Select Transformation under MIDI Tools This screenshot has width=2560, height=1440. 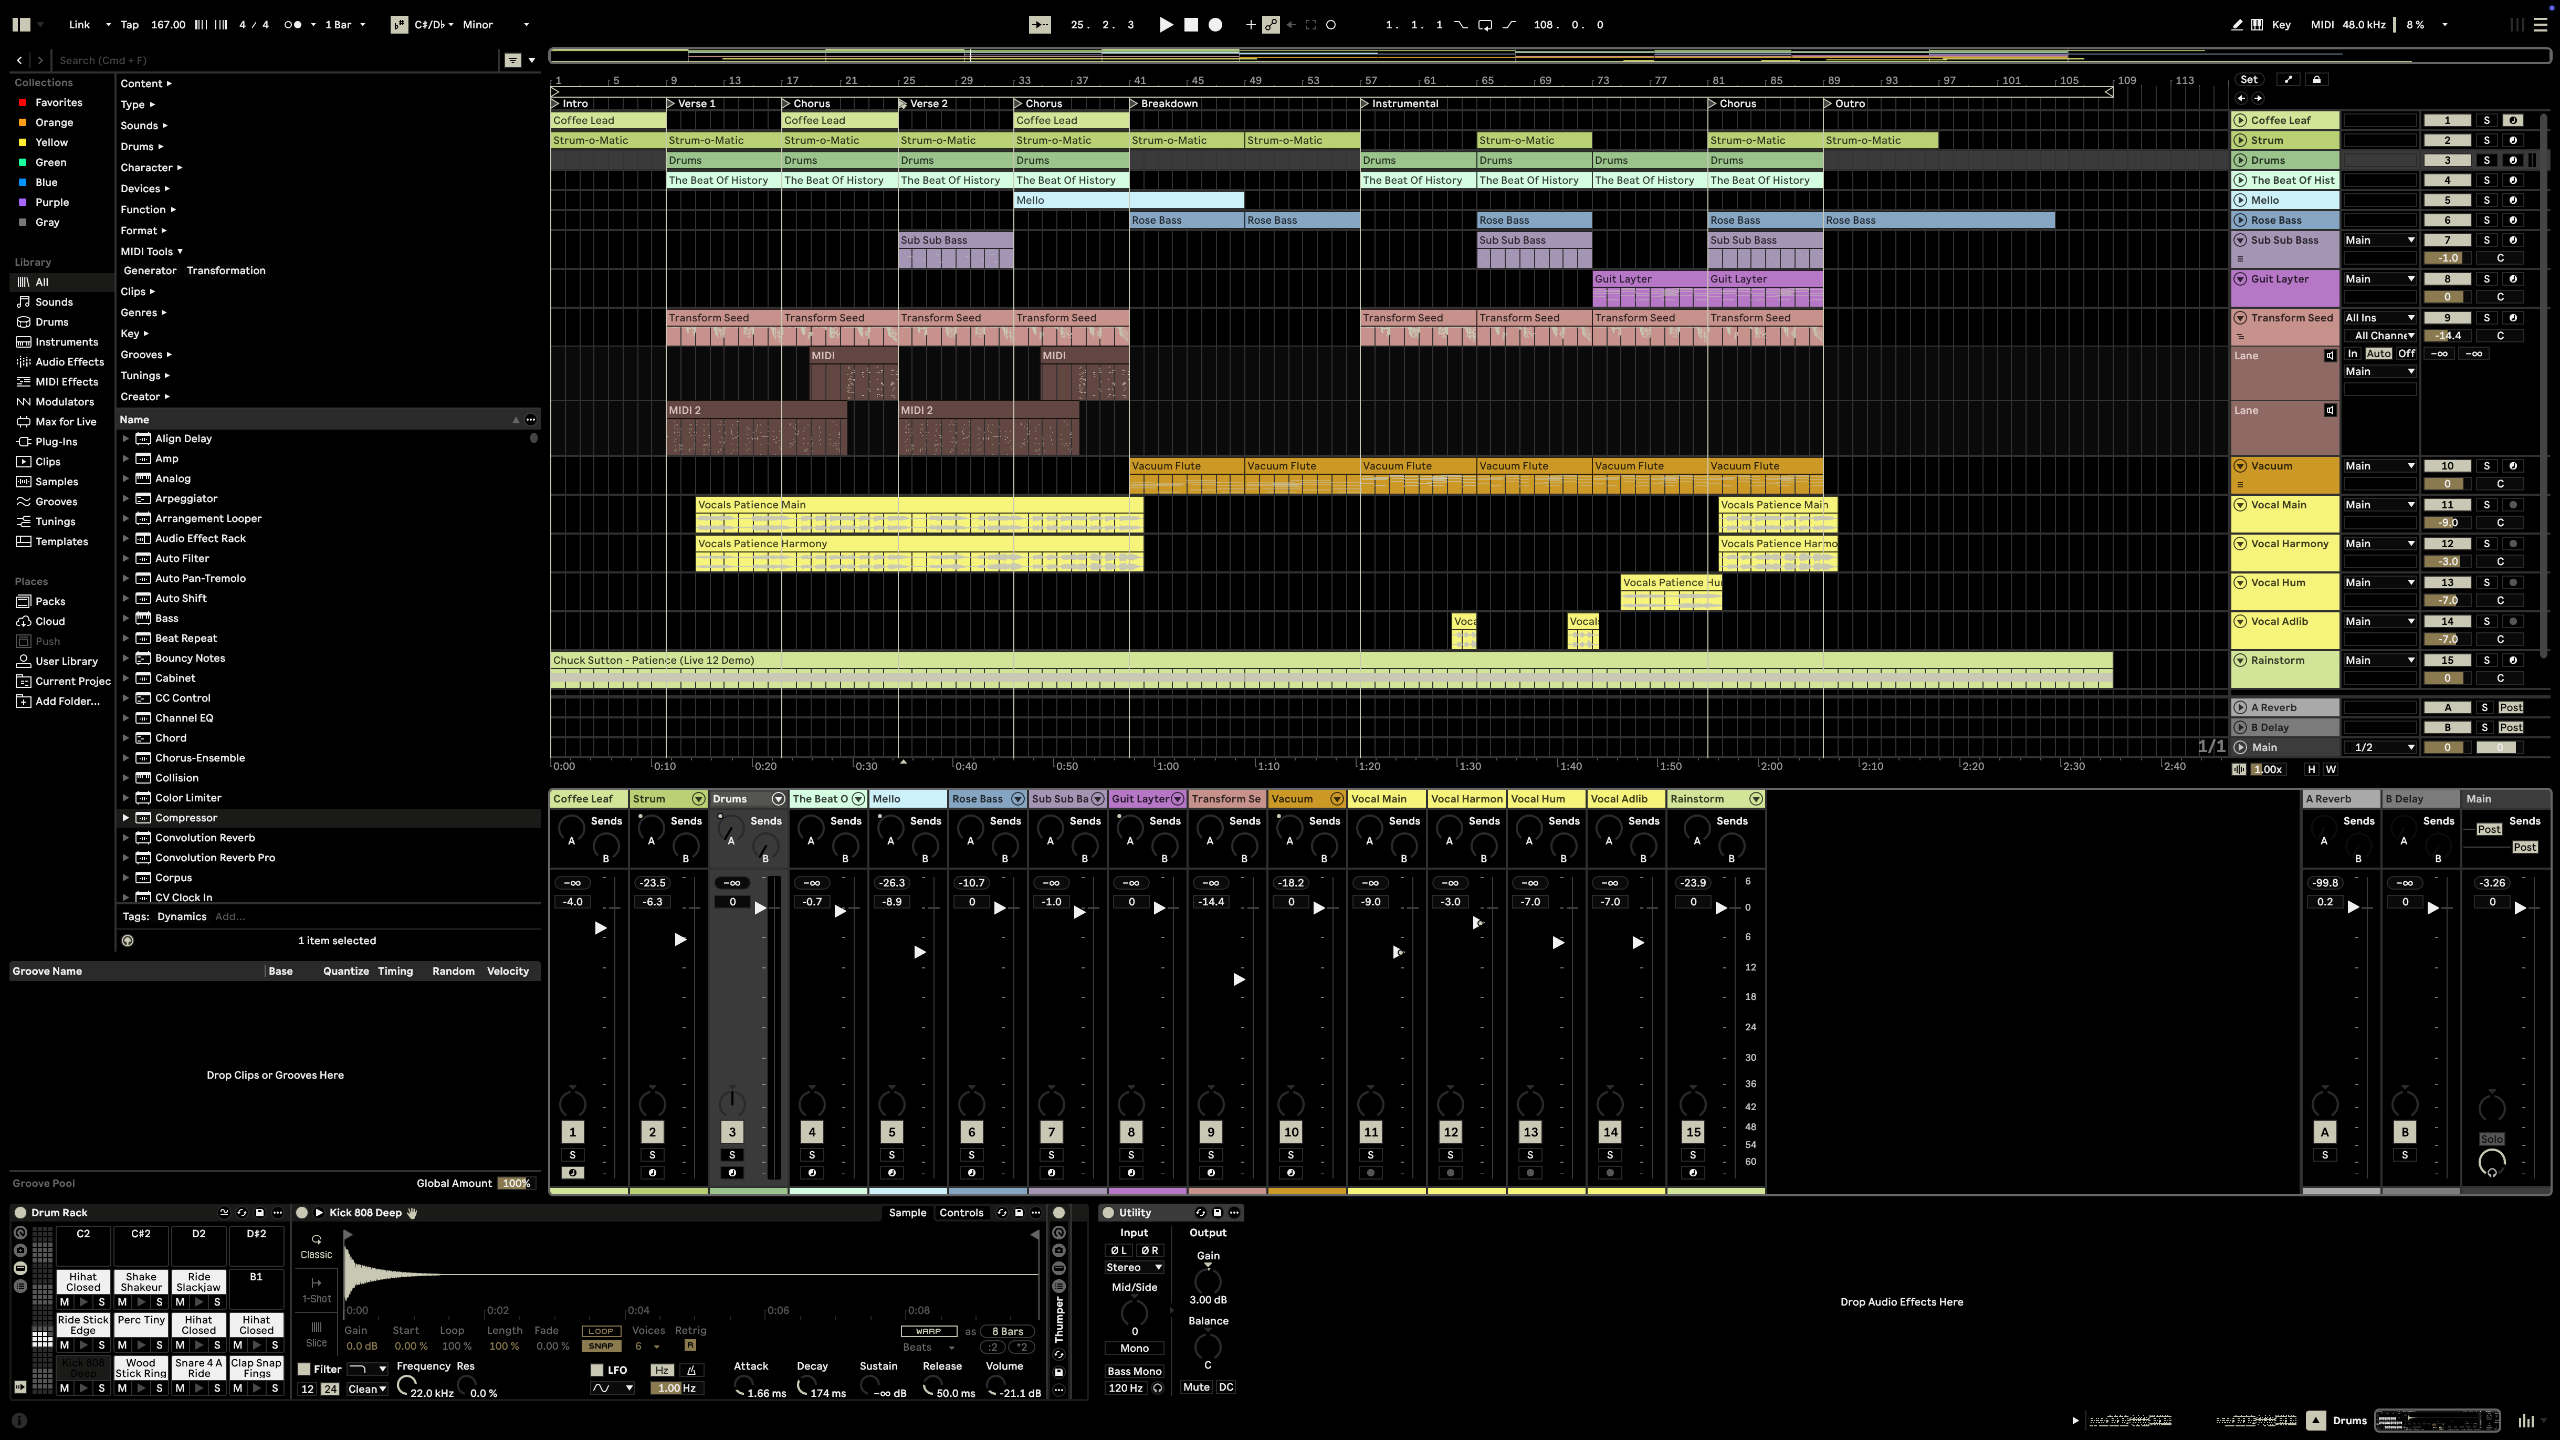click(x=226, y=271)
